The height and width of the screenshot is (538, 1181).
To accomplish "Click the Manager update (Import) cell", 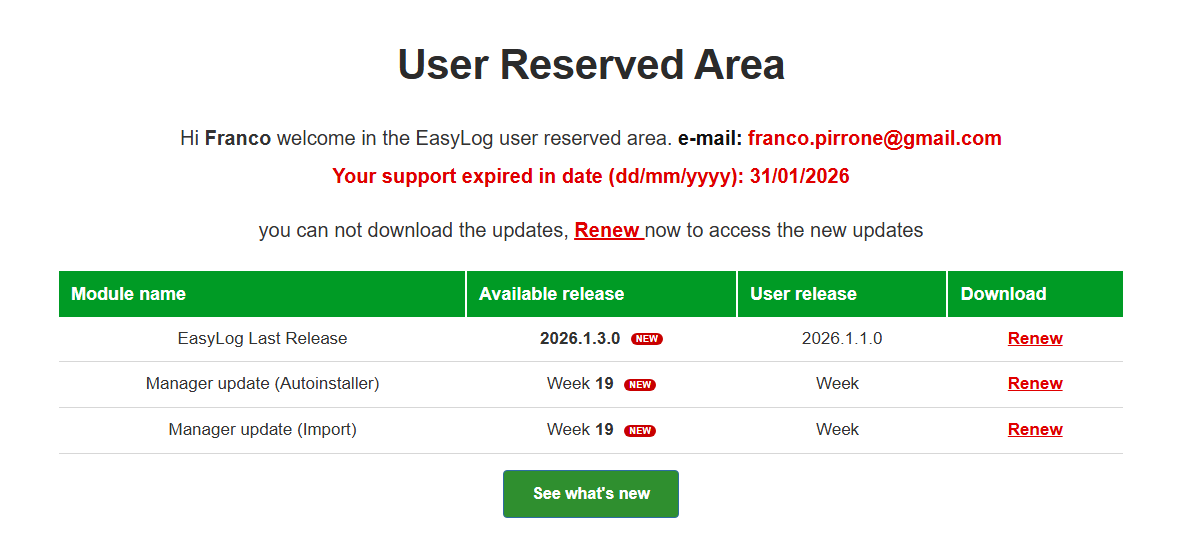I will pyautogui.click(x=262, y=429).
